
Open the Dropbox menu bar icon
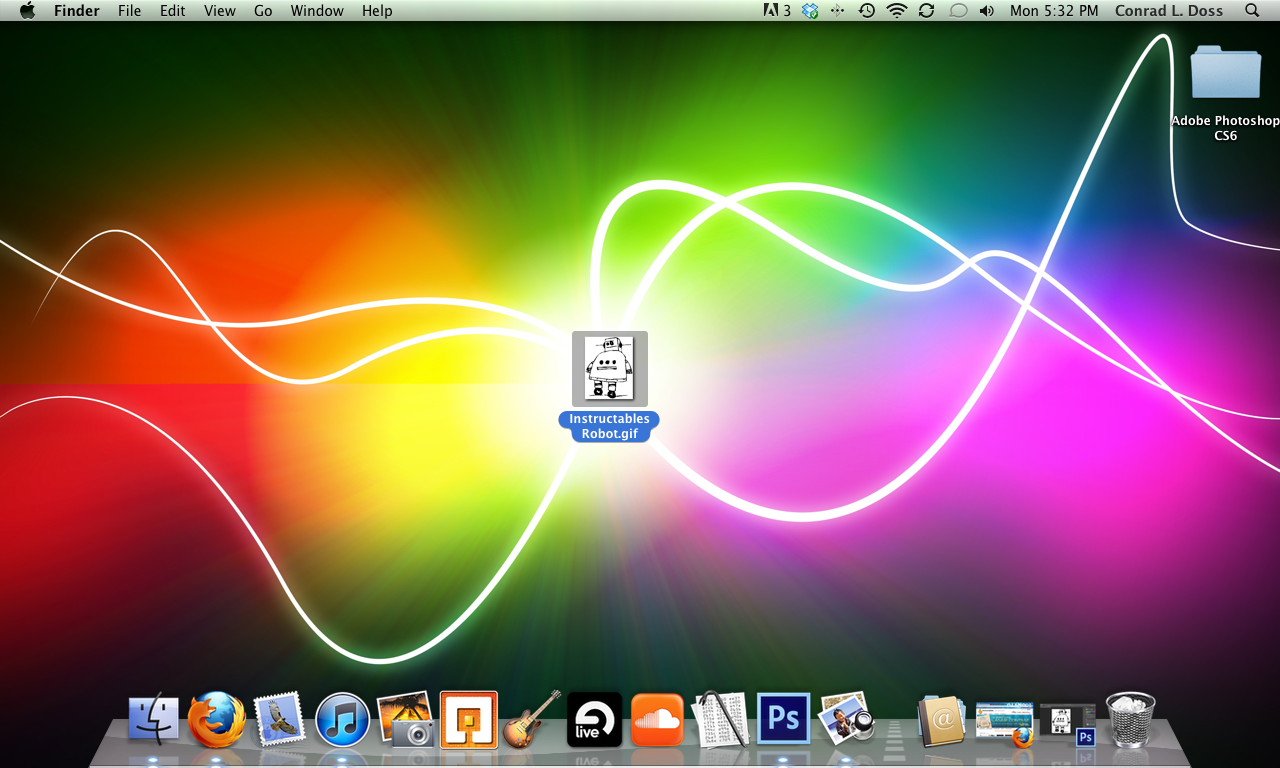[x=810, y=11]
